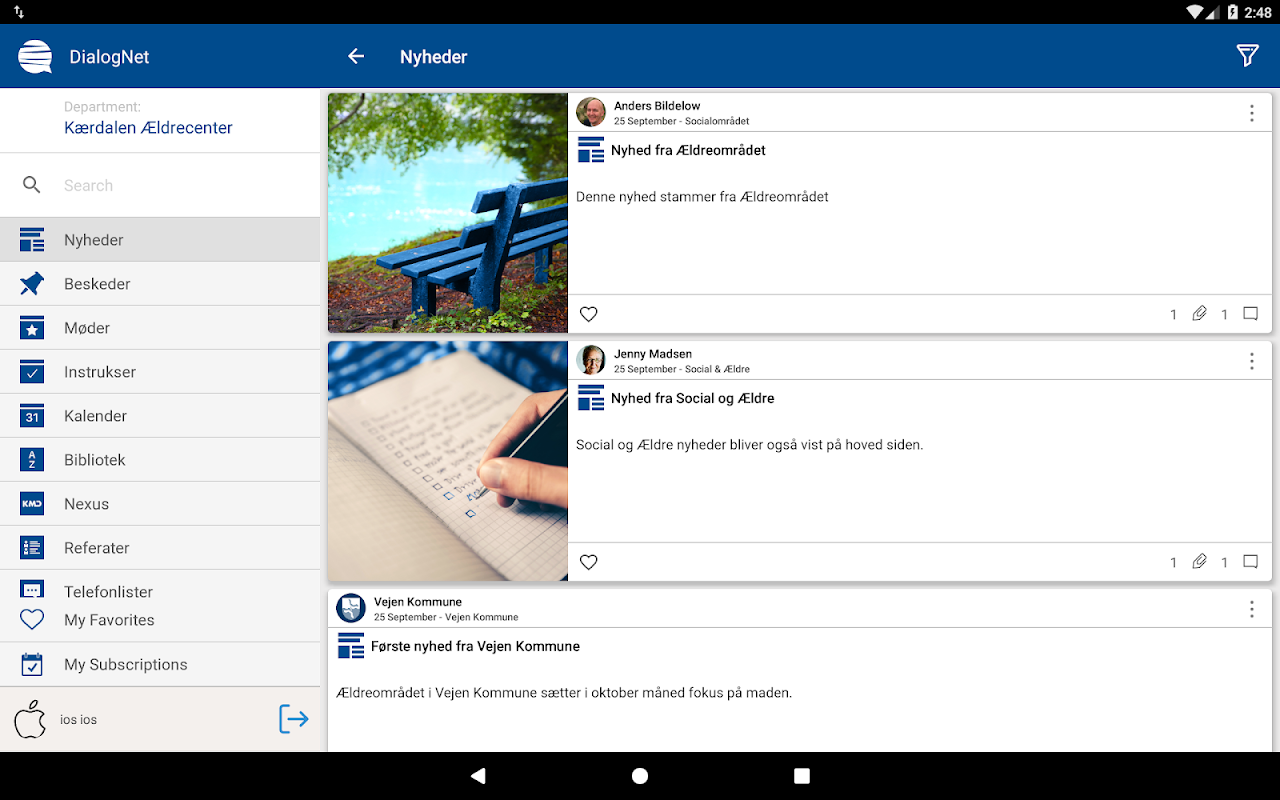Click the Vejen Kommune crest avatar

(351, 608)
